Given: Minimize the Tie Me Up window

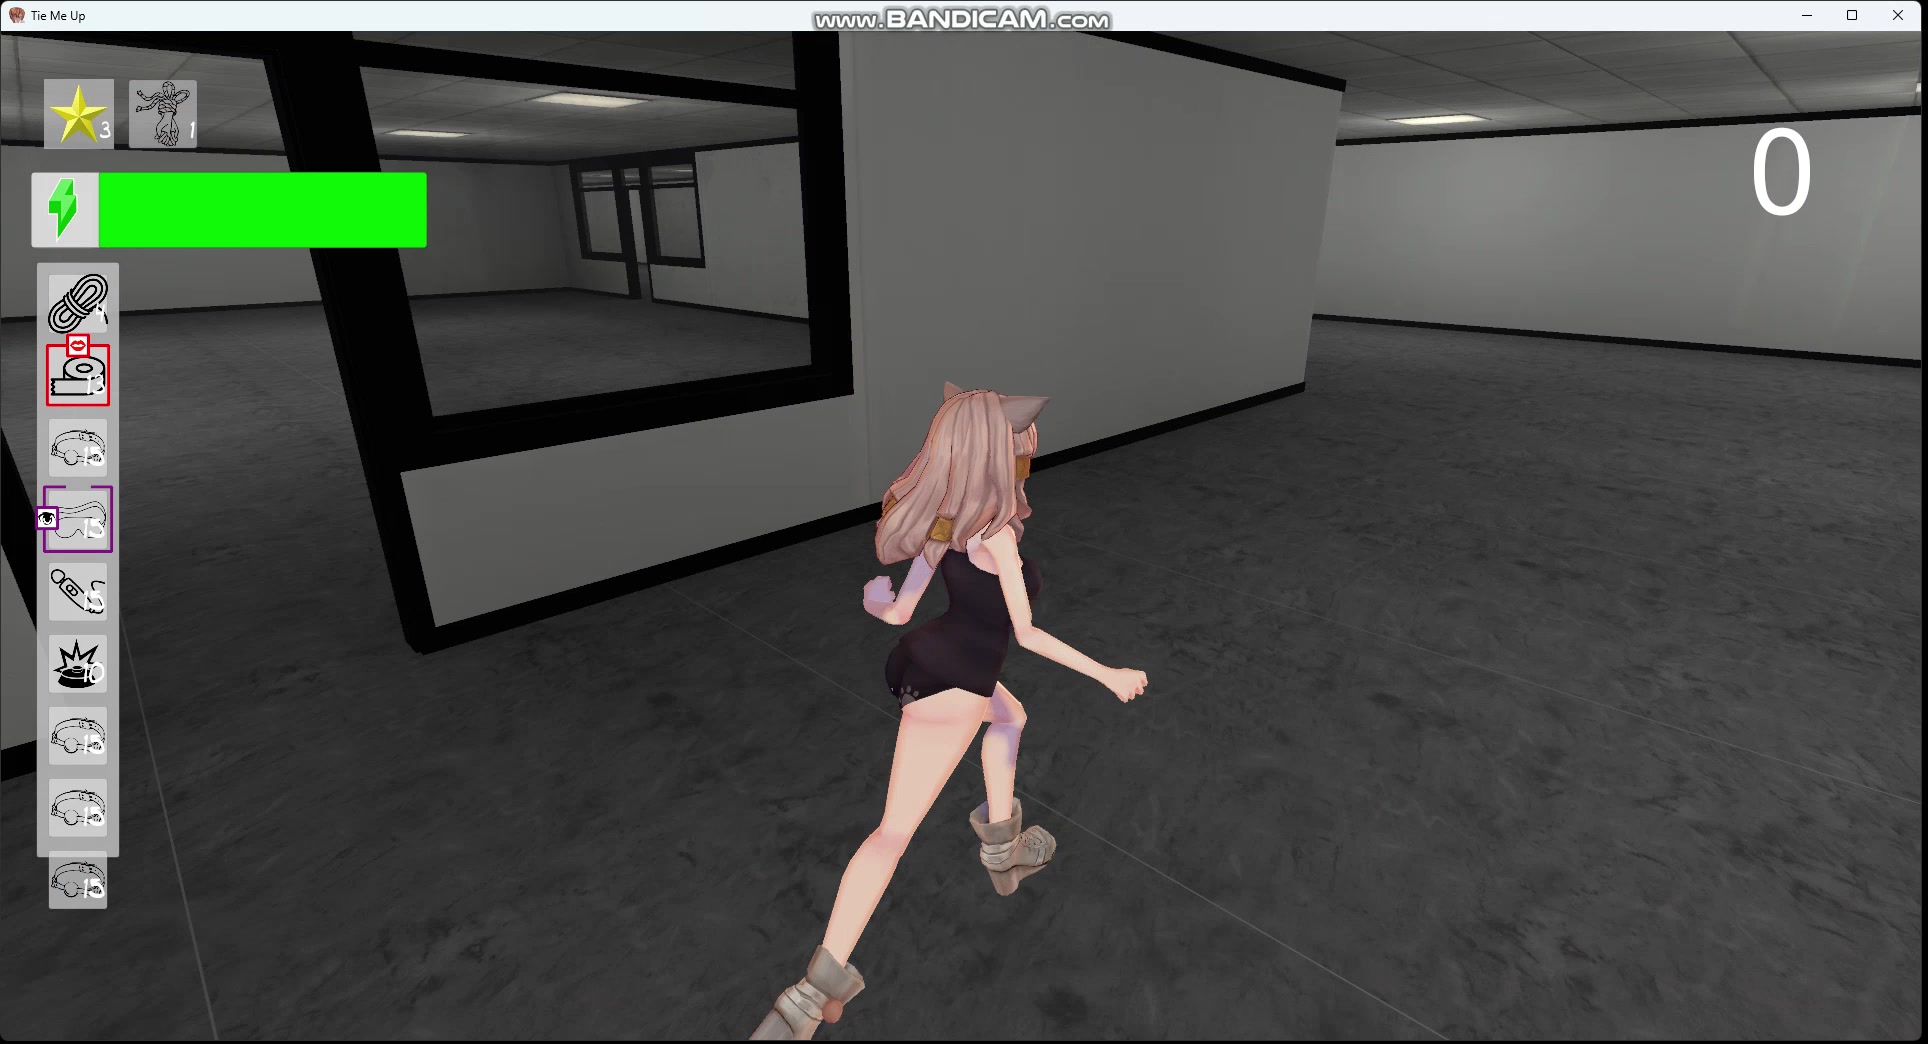Looking at the screenshot, I should [1807, 15].
